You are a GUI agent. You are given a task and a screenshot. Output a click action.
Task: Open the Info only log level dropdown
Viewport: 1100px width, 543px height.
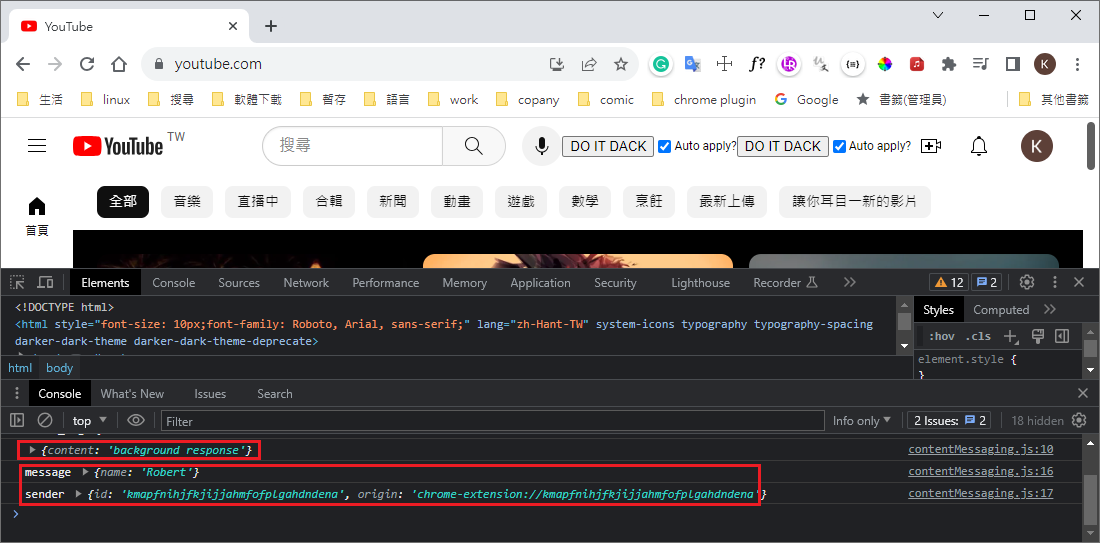point(861,421)
